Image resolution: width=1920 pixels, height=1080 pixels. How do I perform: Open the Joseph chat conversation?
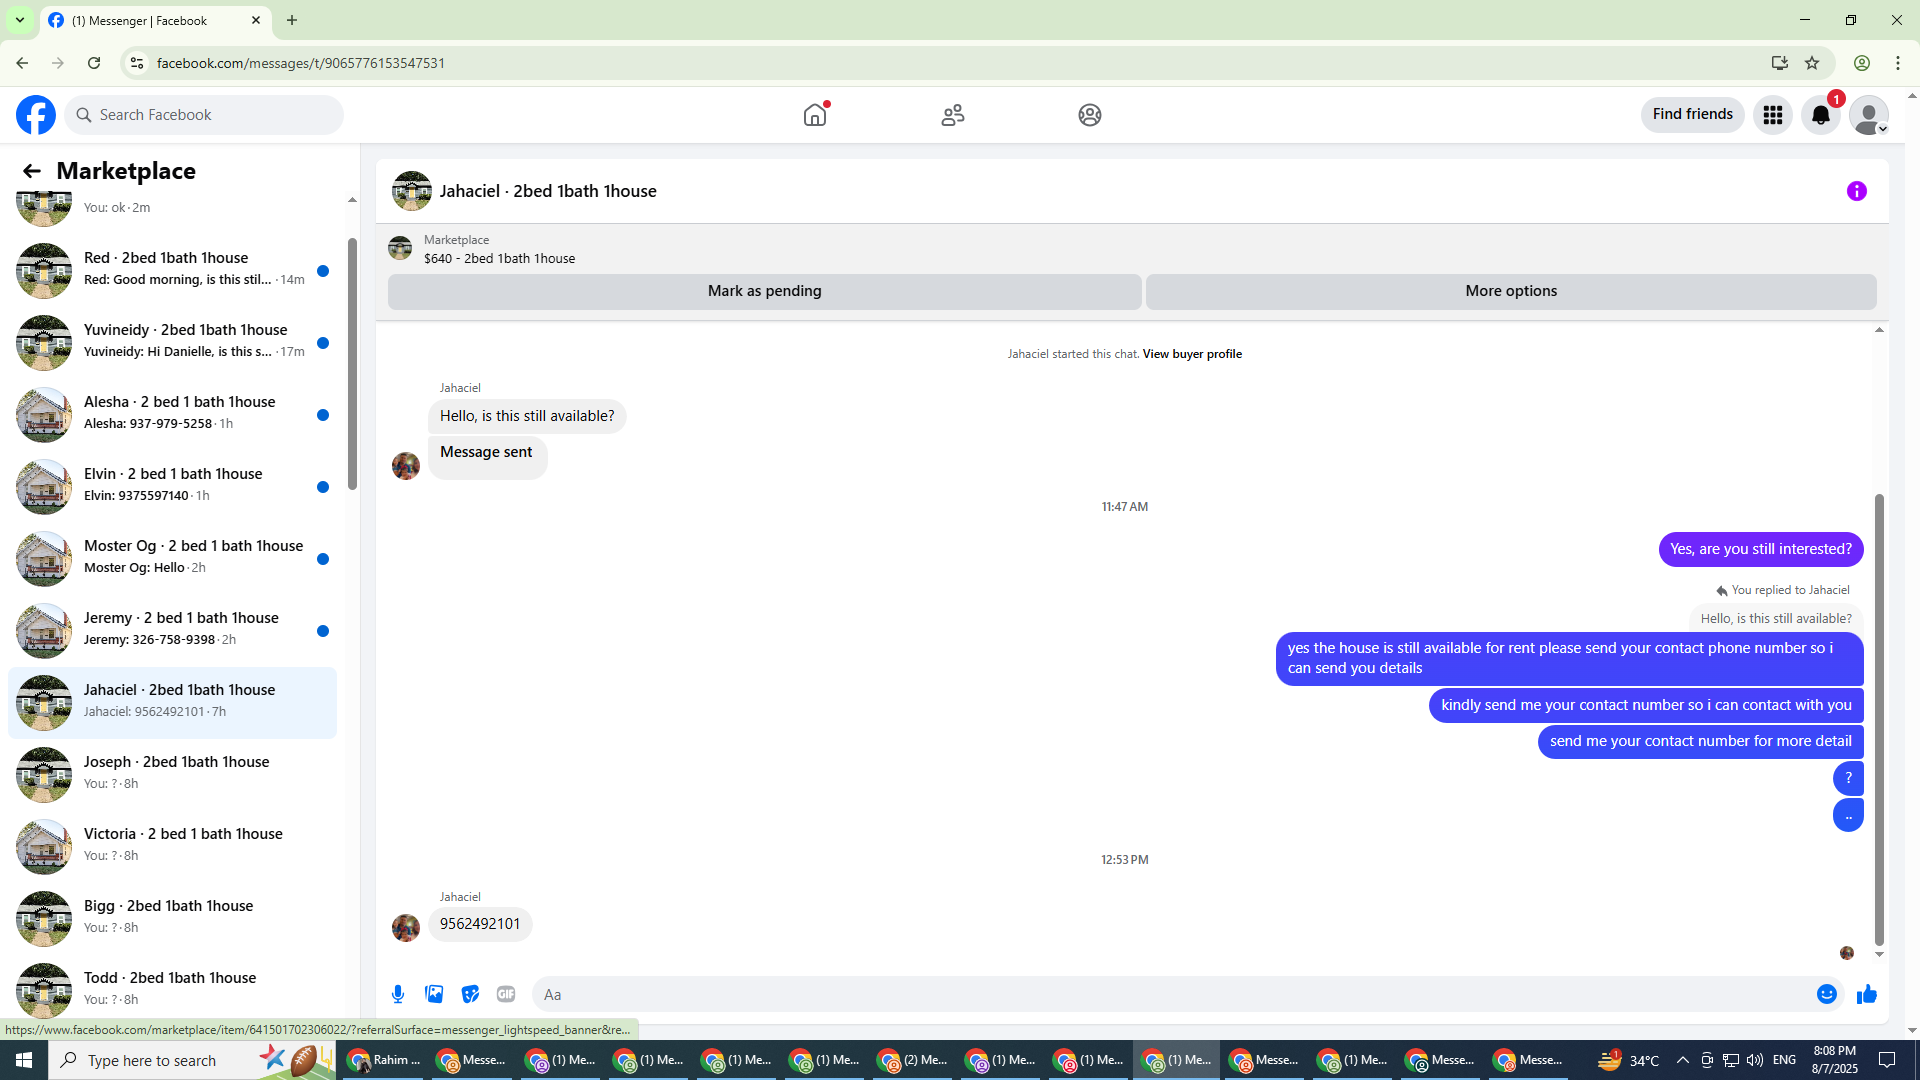(172, 774)
